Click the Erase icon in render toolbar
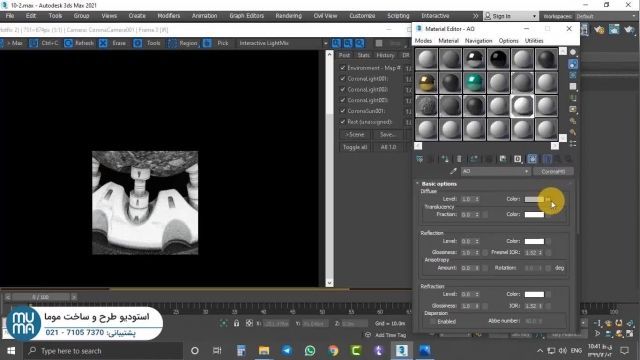This screenshot has height=360, width=640. pos(103,43)
